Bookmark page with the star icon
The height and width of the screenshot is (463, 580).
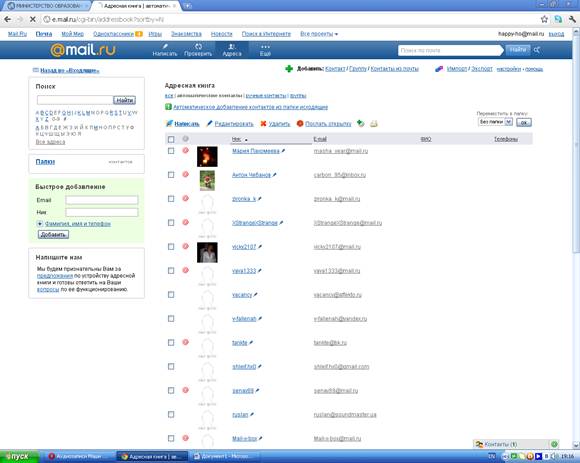(x=544, y=19)
